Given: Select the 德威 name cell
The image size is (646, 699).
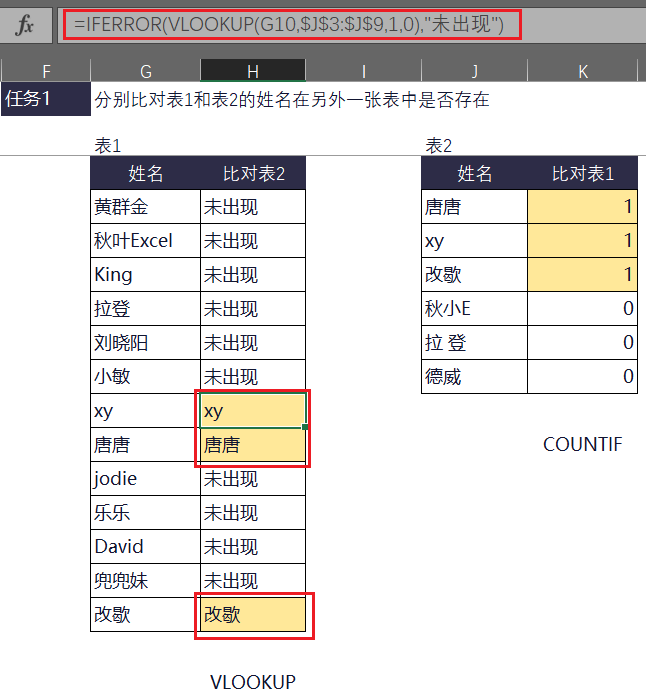Looking at the screenshot, I should [474, 376].
